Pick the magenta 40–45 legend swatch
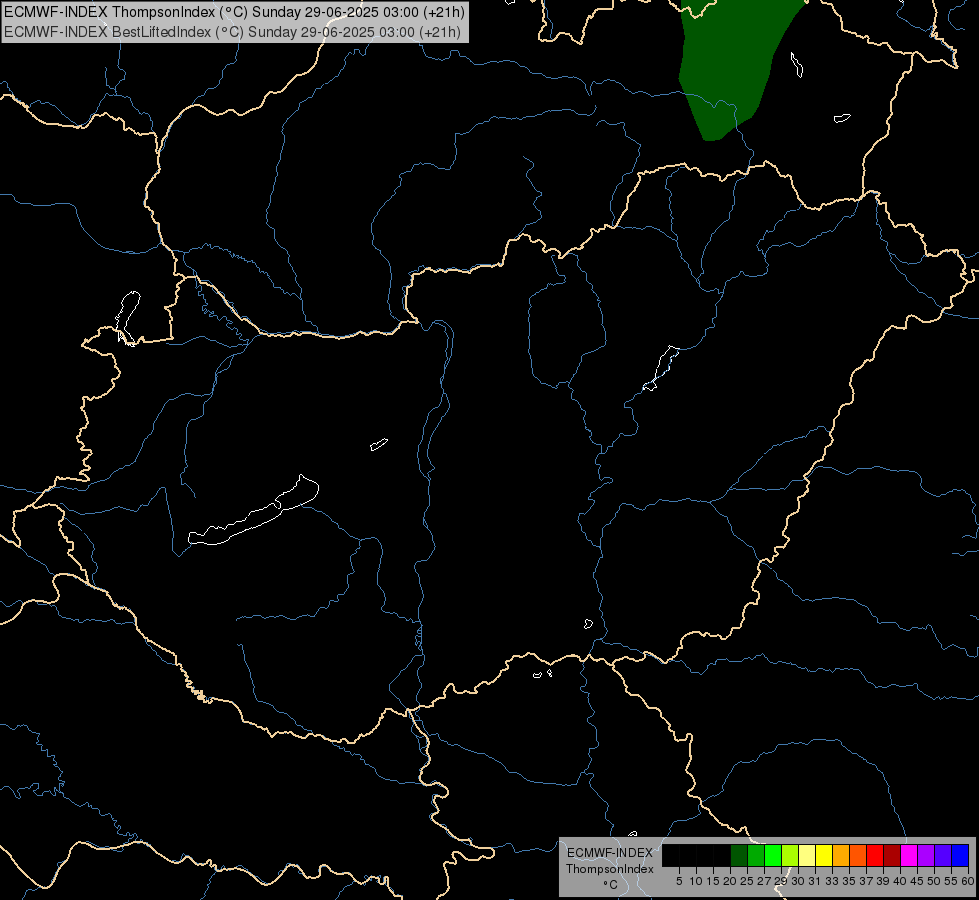The height and width of the screenshot is (900, 979). [x=909, y=855]
